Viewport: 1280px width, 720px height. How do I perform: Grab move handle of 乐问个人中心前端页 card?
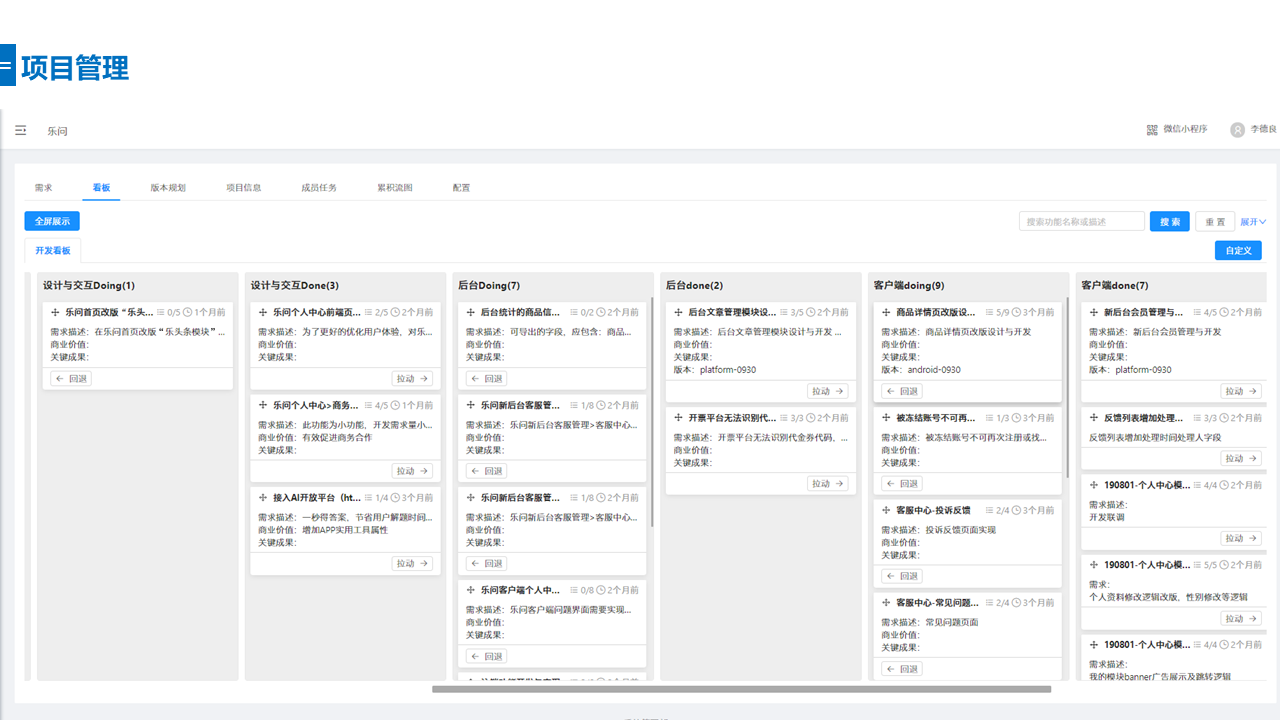[x=264, y=312]
